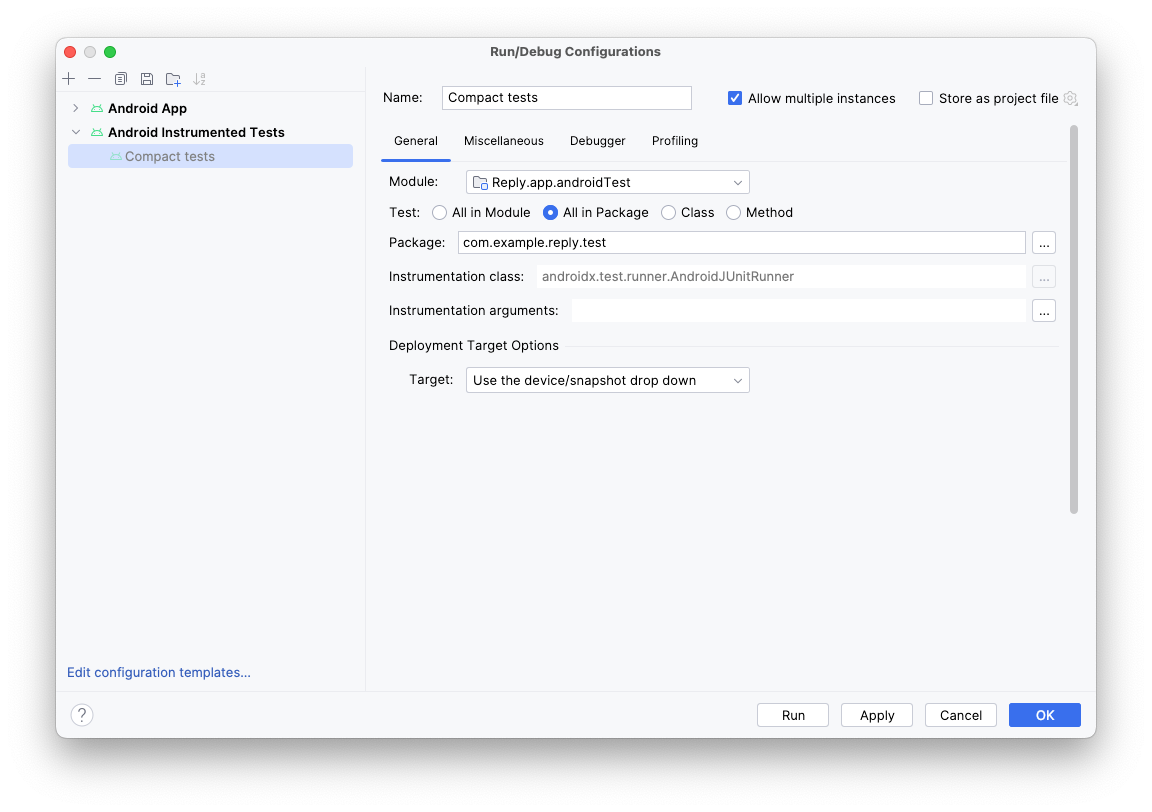Open the deployment Target dropdown
This screenshot has height=812, width=1152.
click(x=607, y=380)
